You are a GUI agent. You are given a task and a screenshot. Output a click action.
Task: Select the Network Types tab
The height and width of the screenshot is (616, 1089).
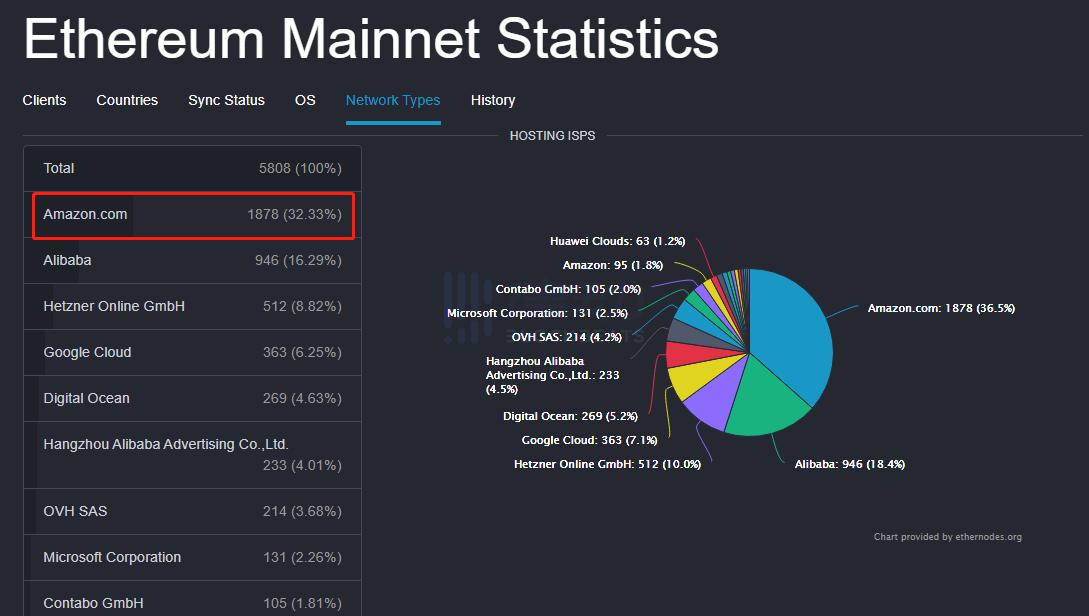(x=393, y=100)
